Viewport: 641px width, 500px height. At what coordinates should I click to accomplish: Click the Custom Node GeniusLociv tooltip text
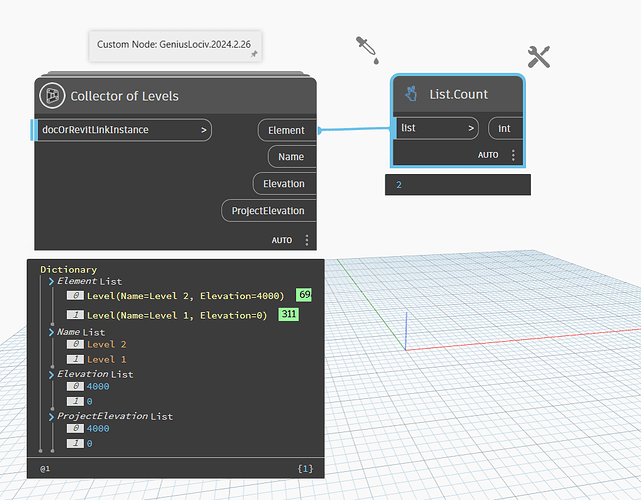coord(174,44)
